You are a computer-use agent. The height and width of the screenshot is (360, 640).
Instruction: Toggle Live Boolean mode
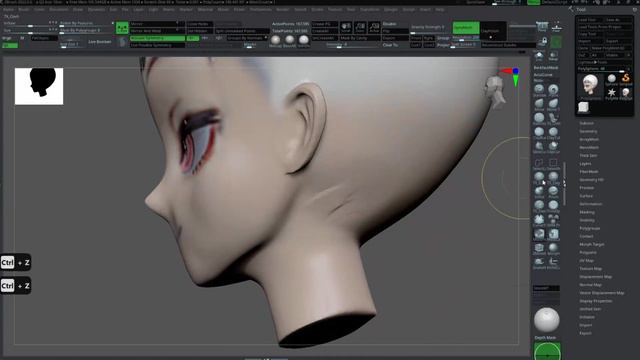pos(100,42)
